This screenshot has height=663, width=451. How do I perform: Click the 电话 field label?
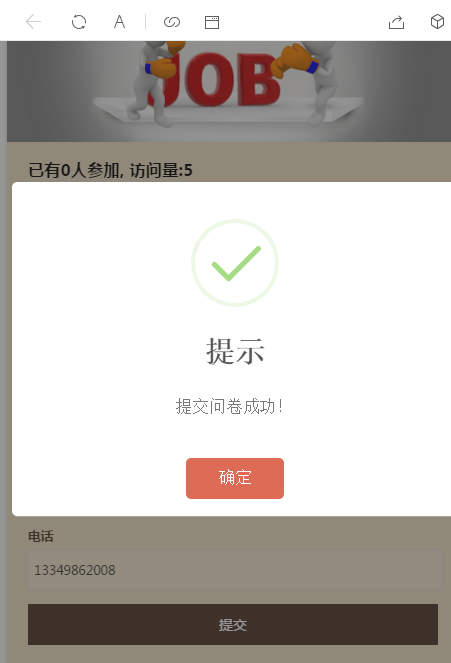[x=41, y=536]
